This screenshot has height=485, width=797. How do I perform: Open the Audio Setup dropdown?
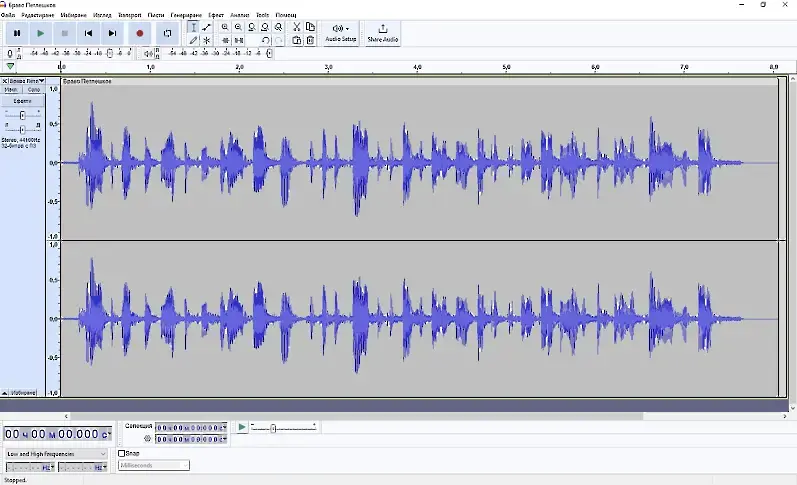[x=341, y=34]
